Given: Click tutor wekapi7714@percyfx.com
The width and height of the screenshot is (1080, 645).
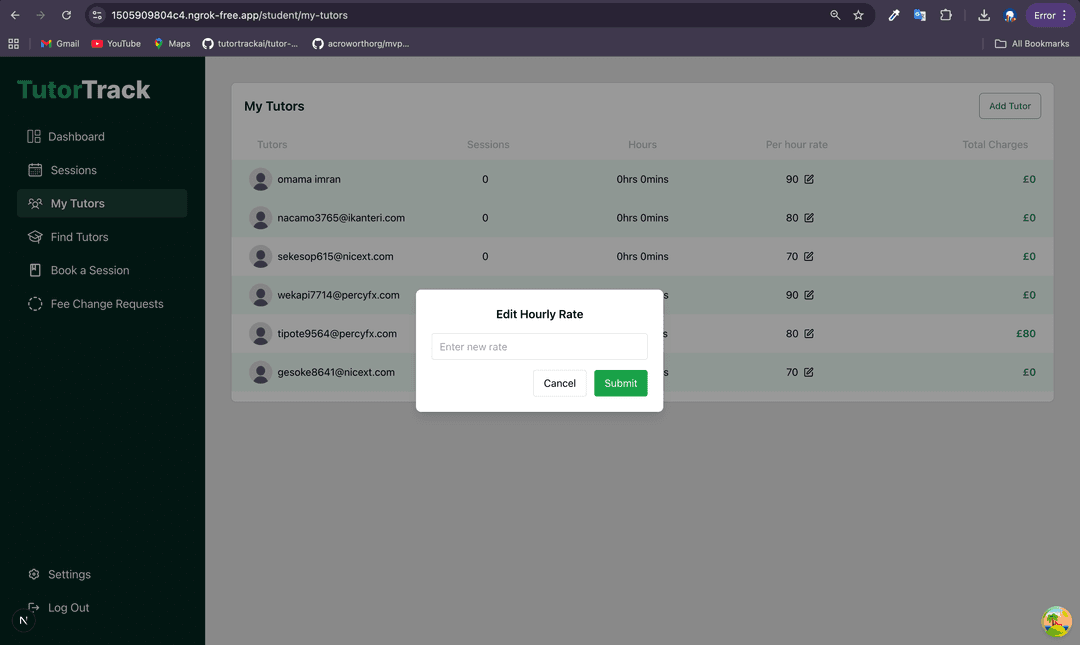Looking at the screenshot, I should coord(338,295).
